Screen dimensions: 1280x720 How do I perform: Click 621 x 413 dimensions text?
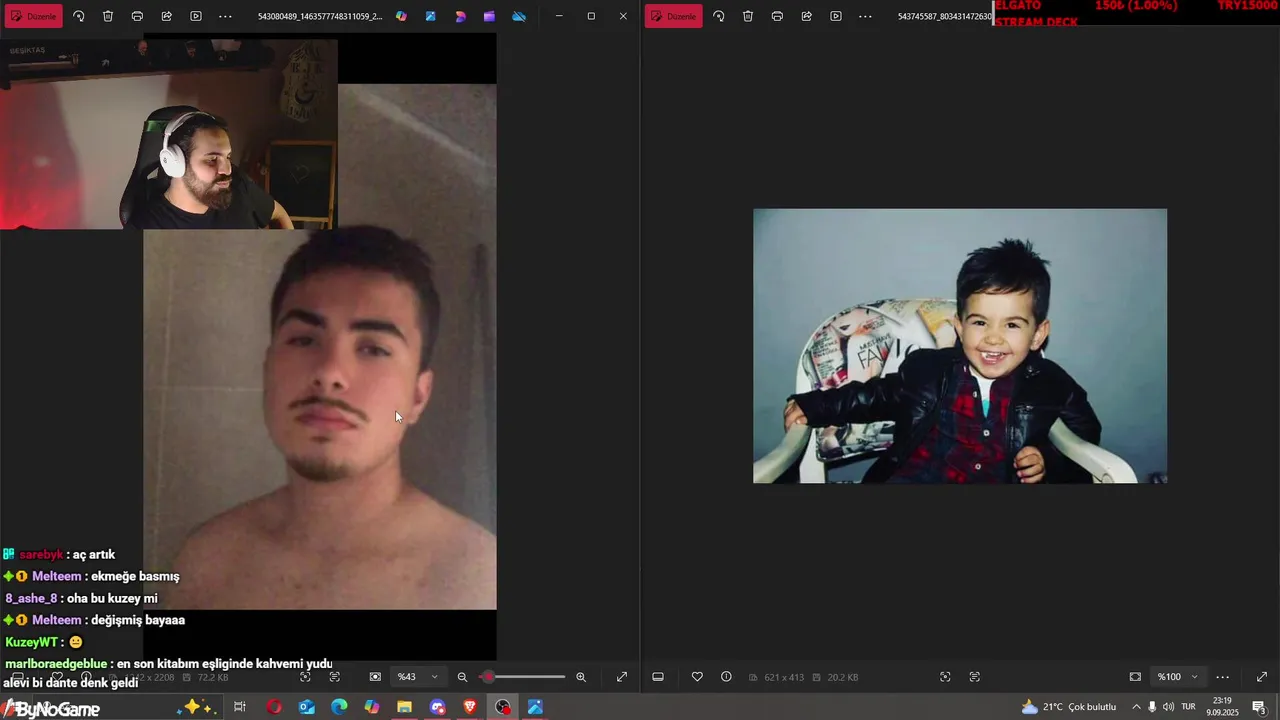784,677
